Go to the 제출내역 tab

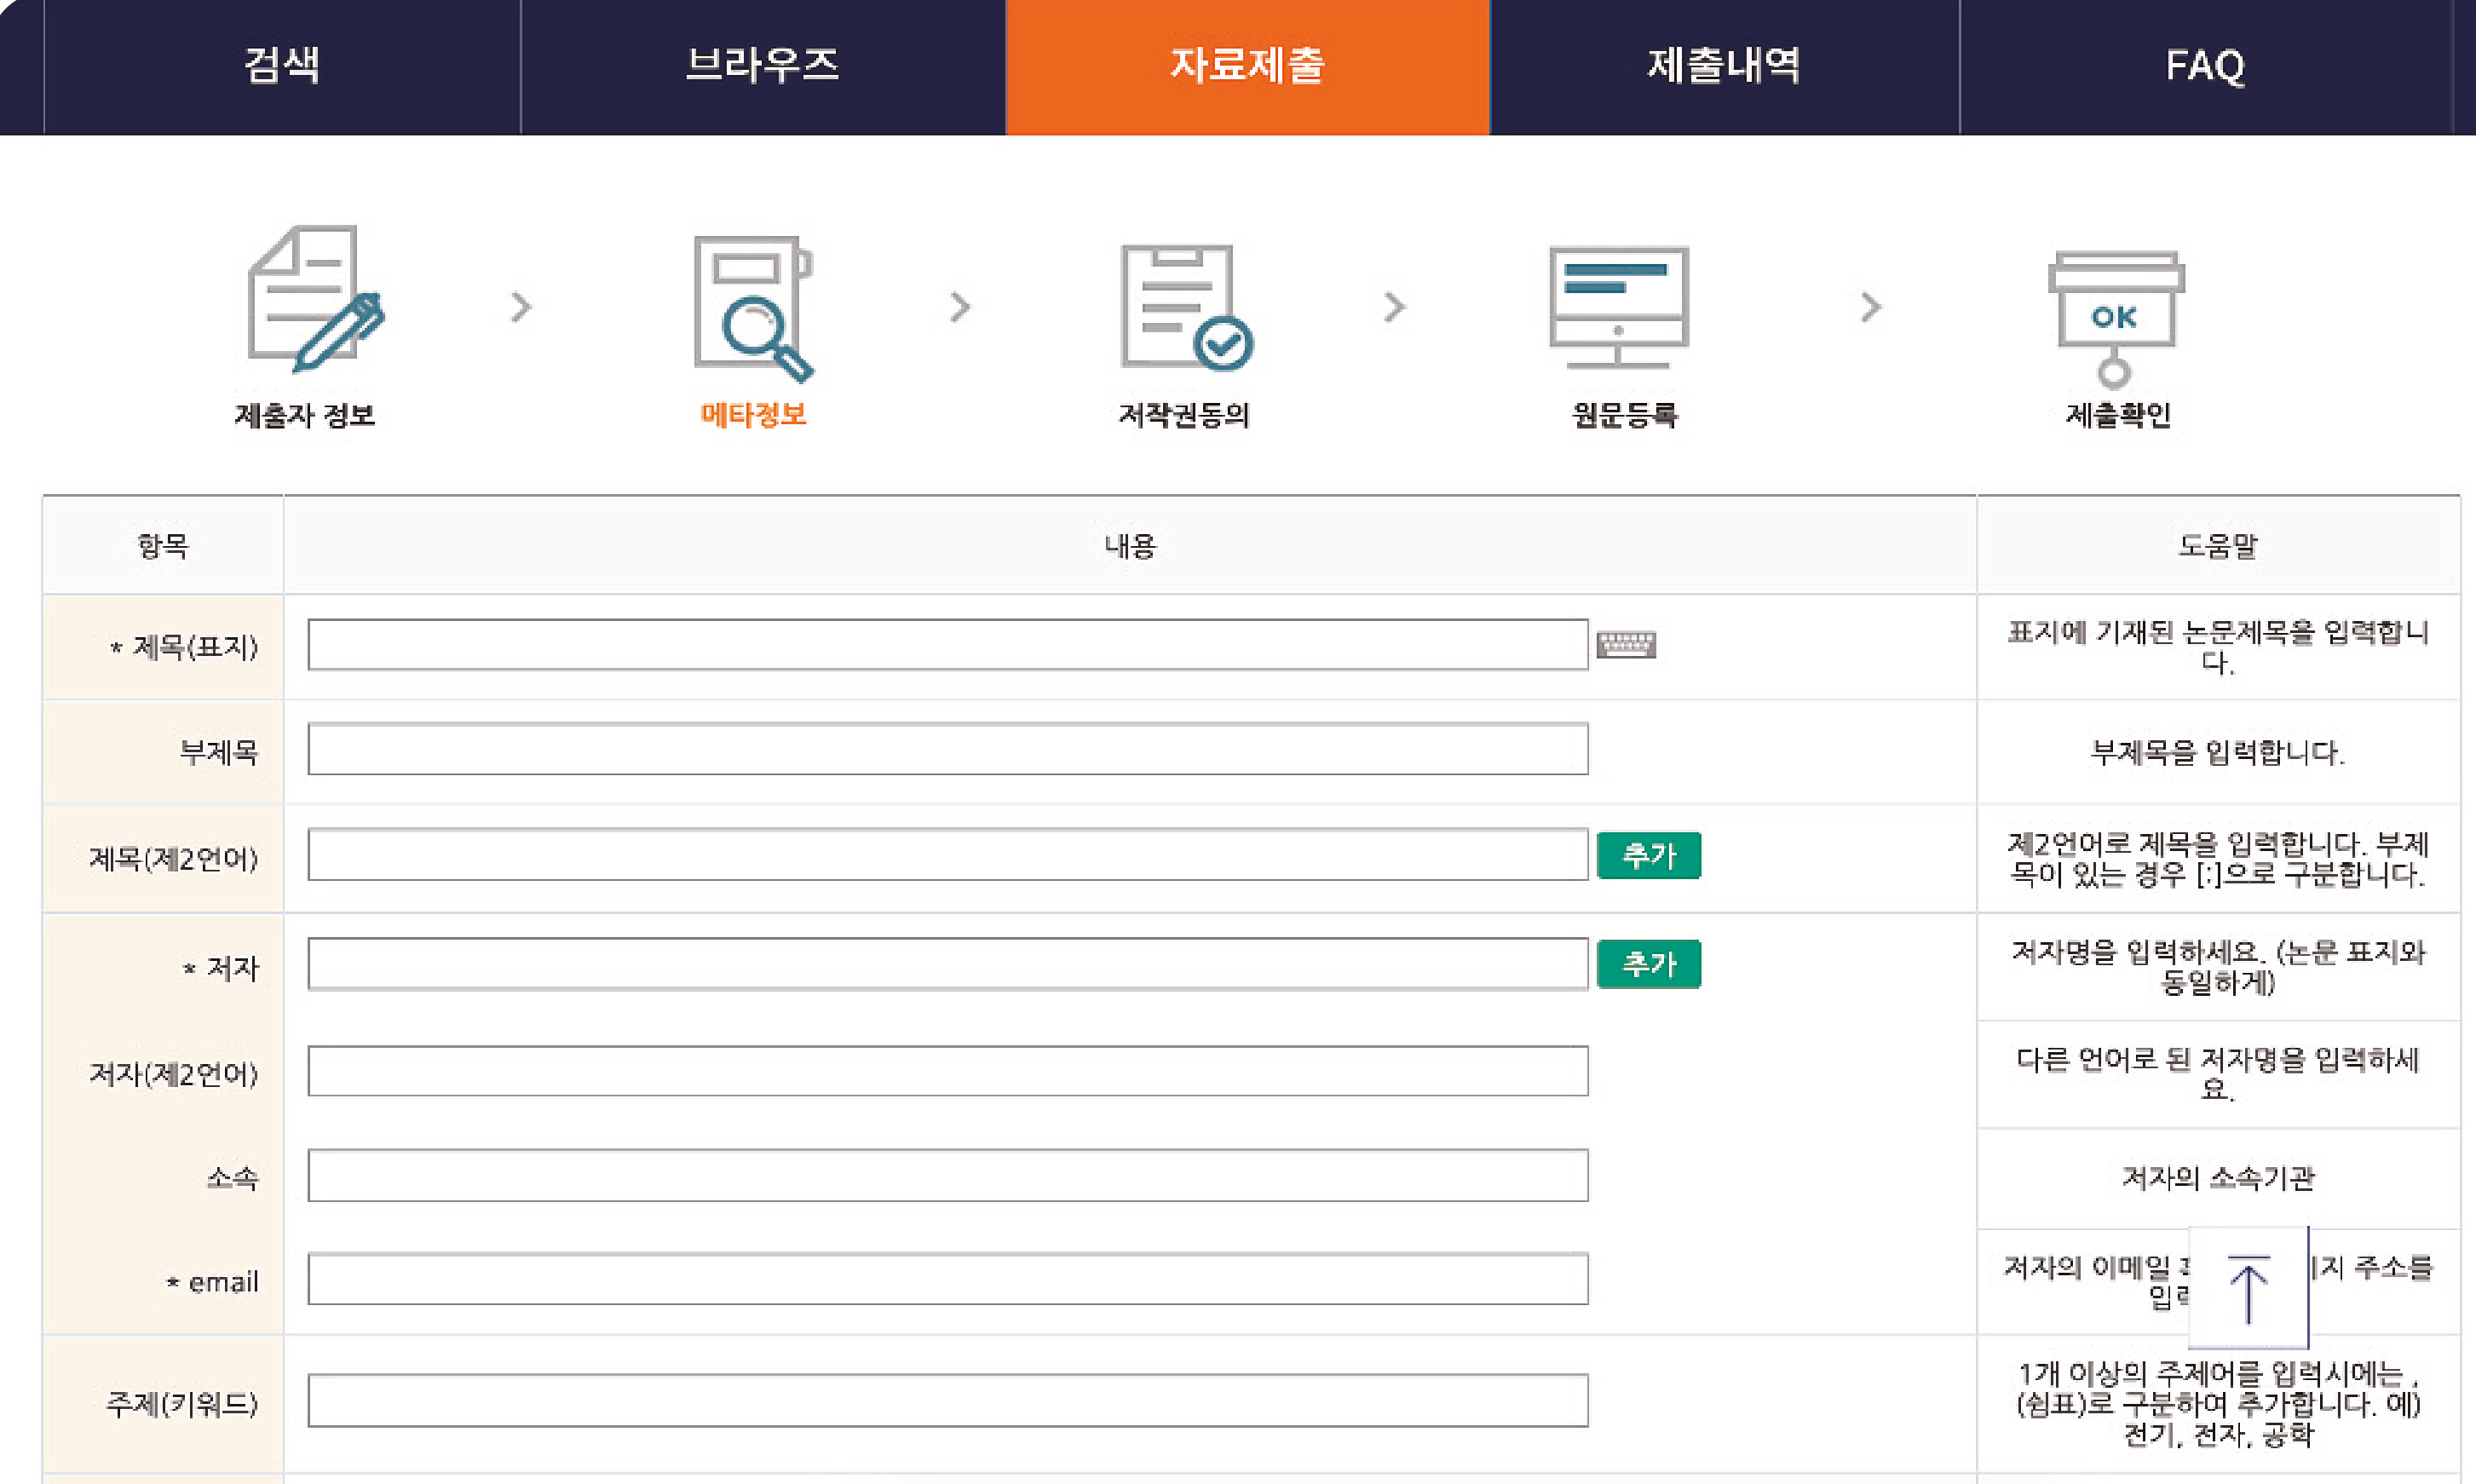coord(1723,66)
